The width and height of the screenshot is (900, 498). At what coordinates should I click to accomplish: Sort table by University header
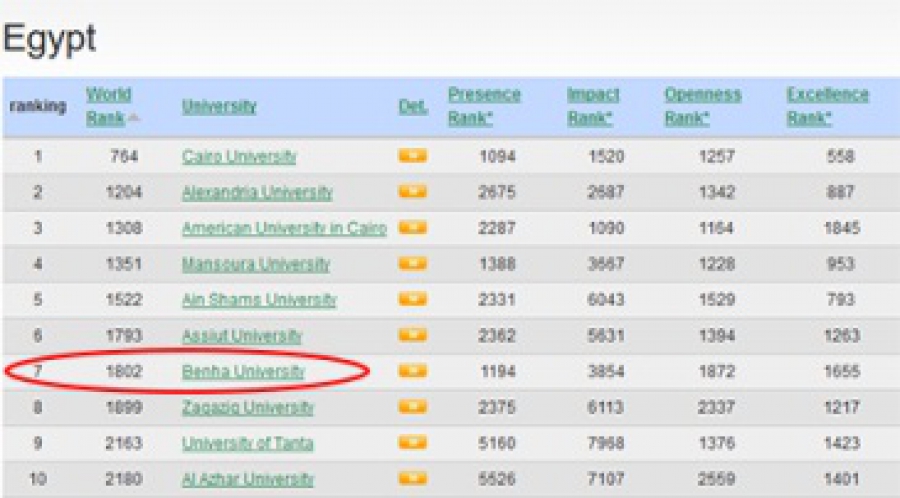[x=219, y=106]
